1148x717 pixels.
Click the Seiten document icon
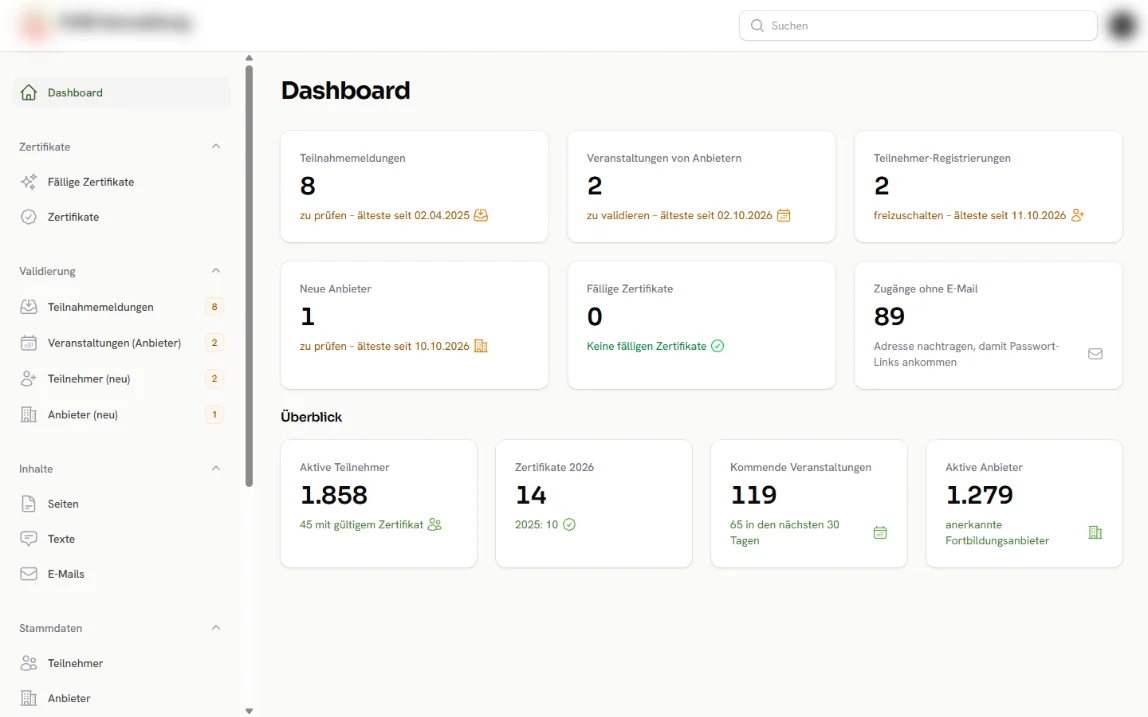coord(29,504)
